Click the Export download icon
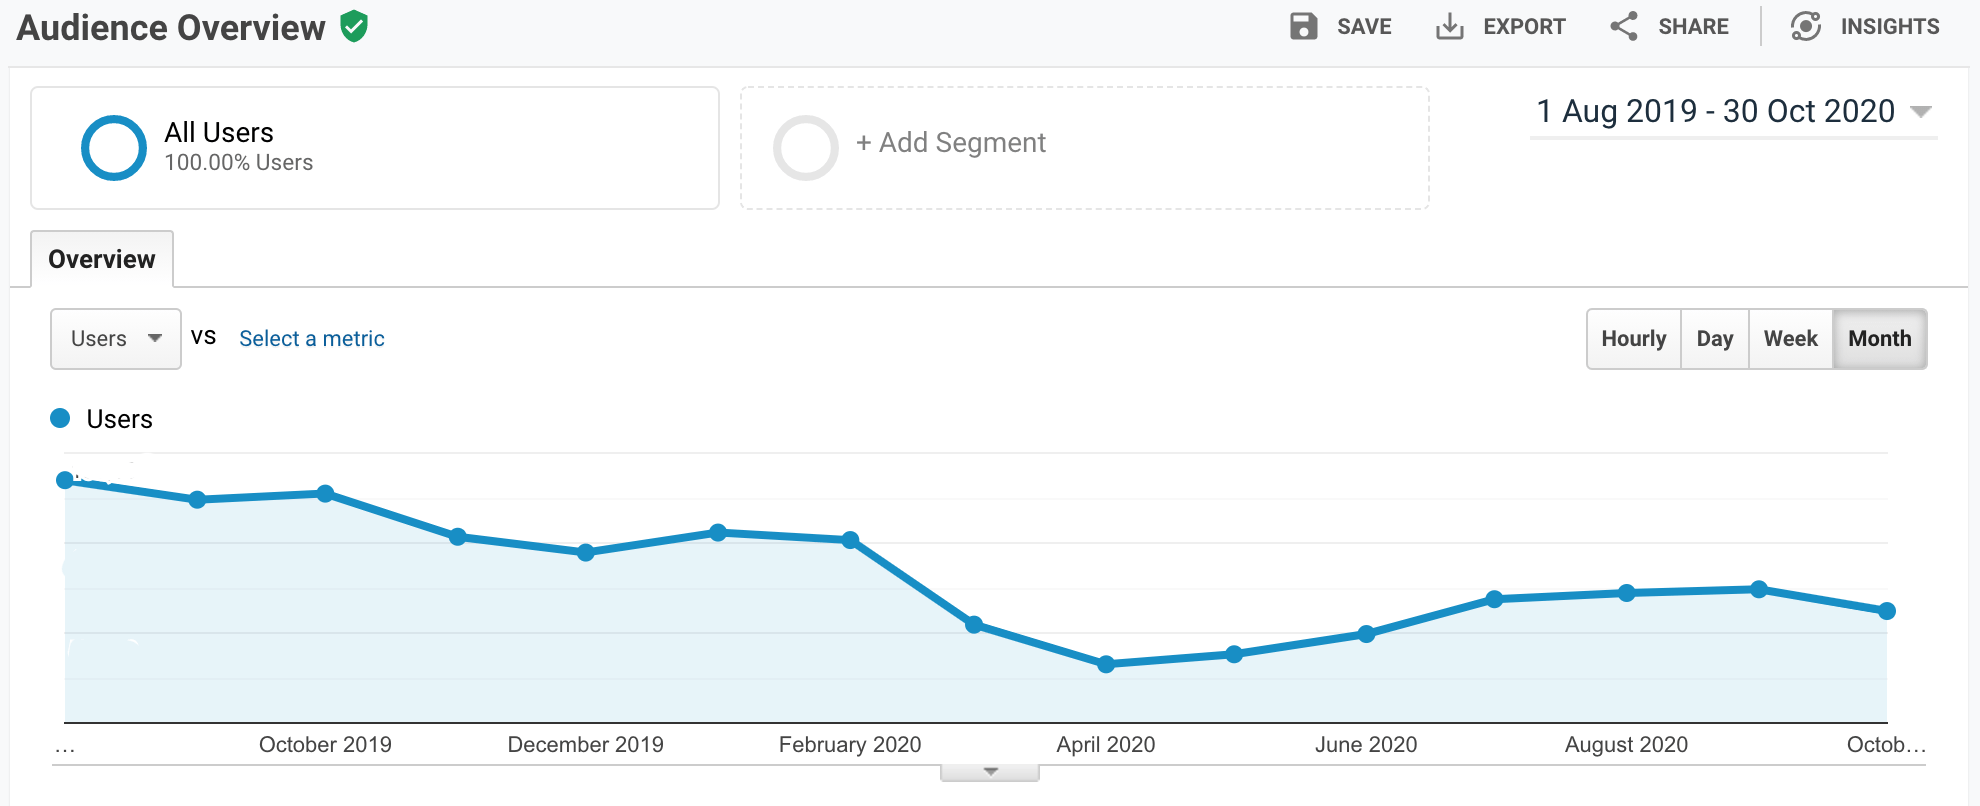Viewport: 1980px width, 806px height. click(1449, 26)
